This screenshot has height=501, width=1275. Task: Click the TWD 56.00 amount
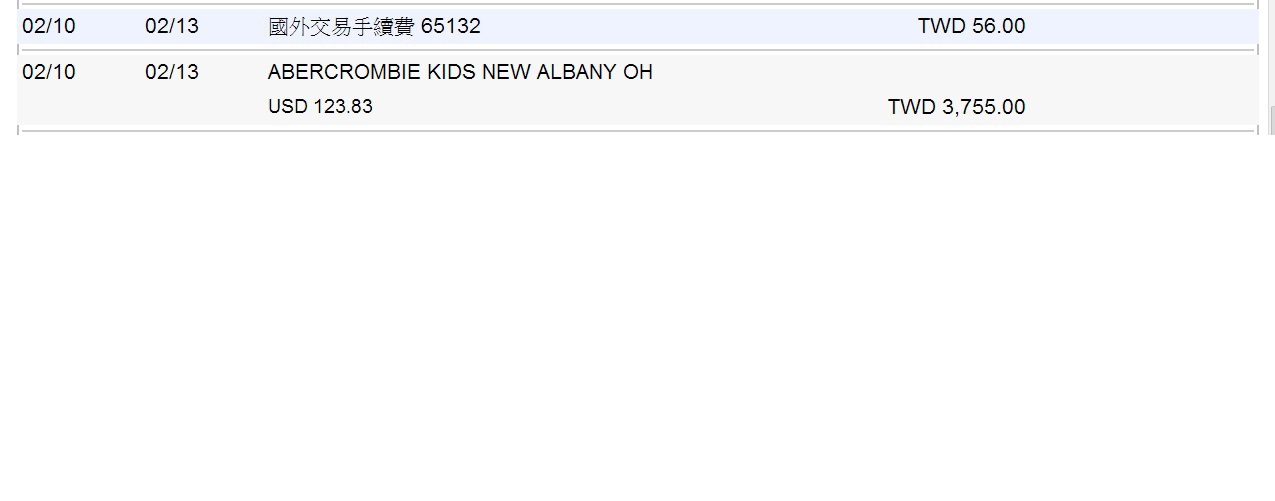[x=971, y=26]
